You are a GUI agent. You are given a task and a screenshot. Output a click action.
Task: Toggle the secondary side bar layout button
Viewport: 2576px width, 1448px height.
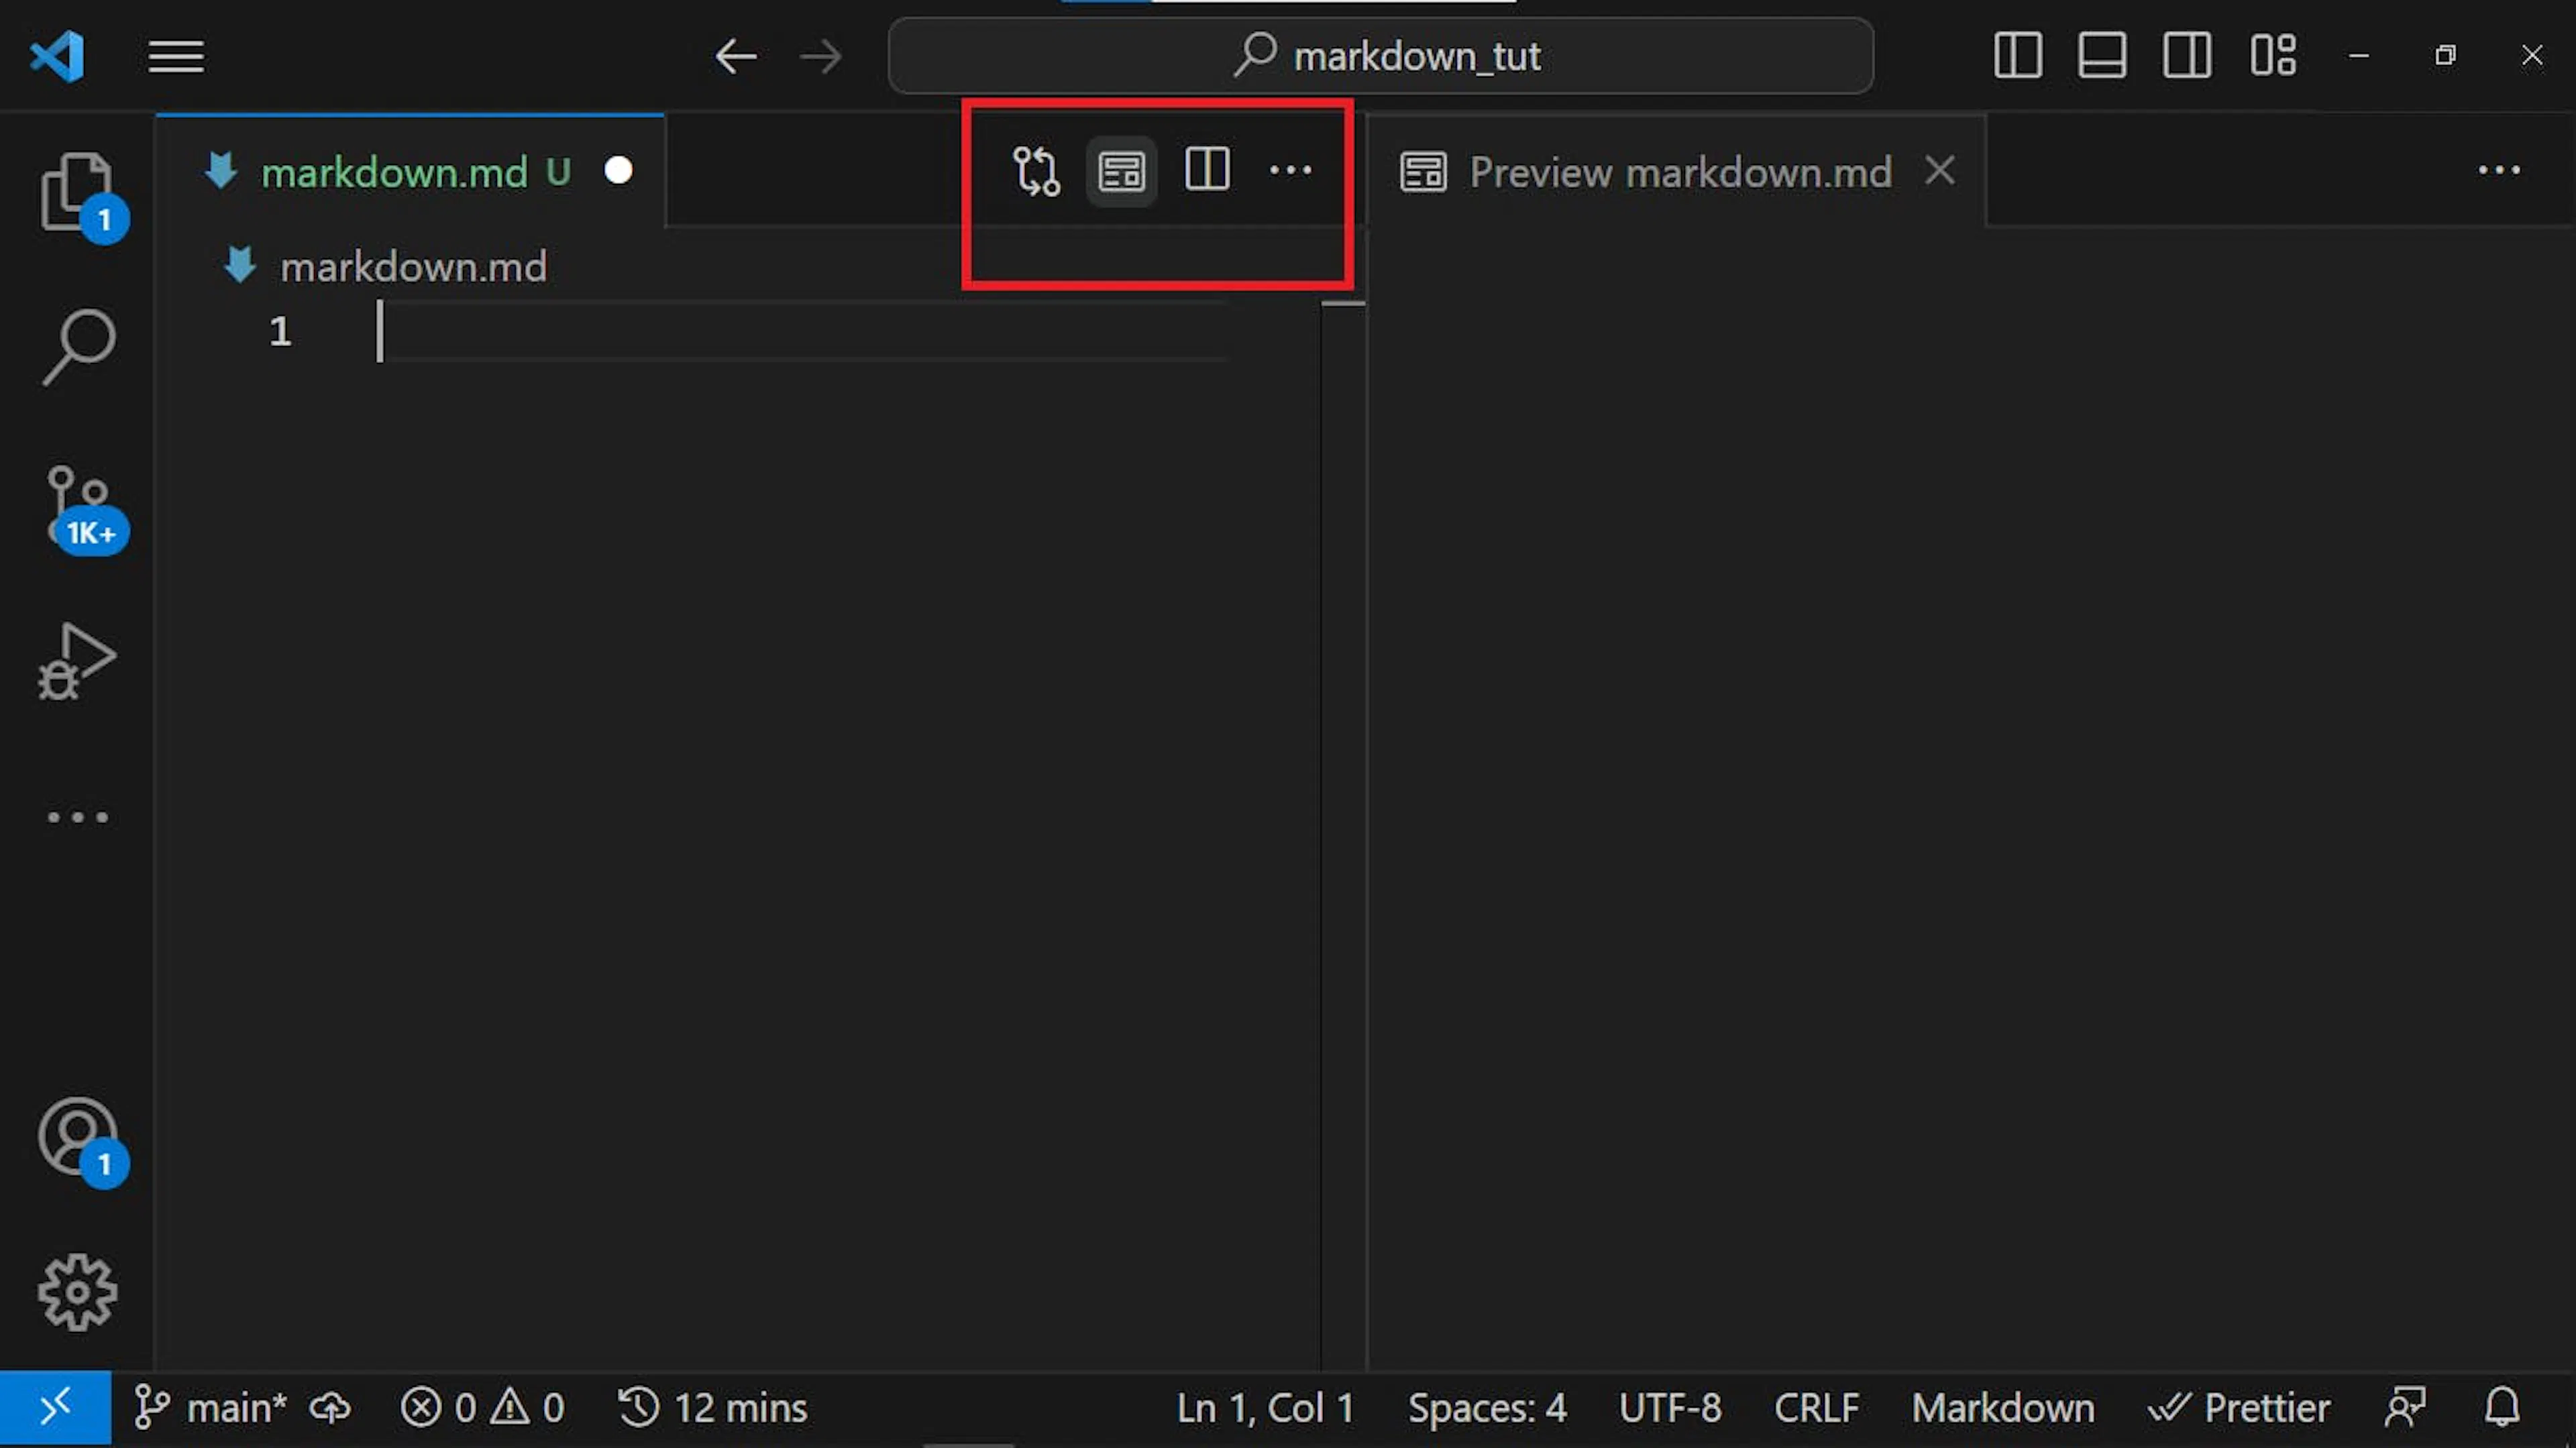click(2186, 55)
